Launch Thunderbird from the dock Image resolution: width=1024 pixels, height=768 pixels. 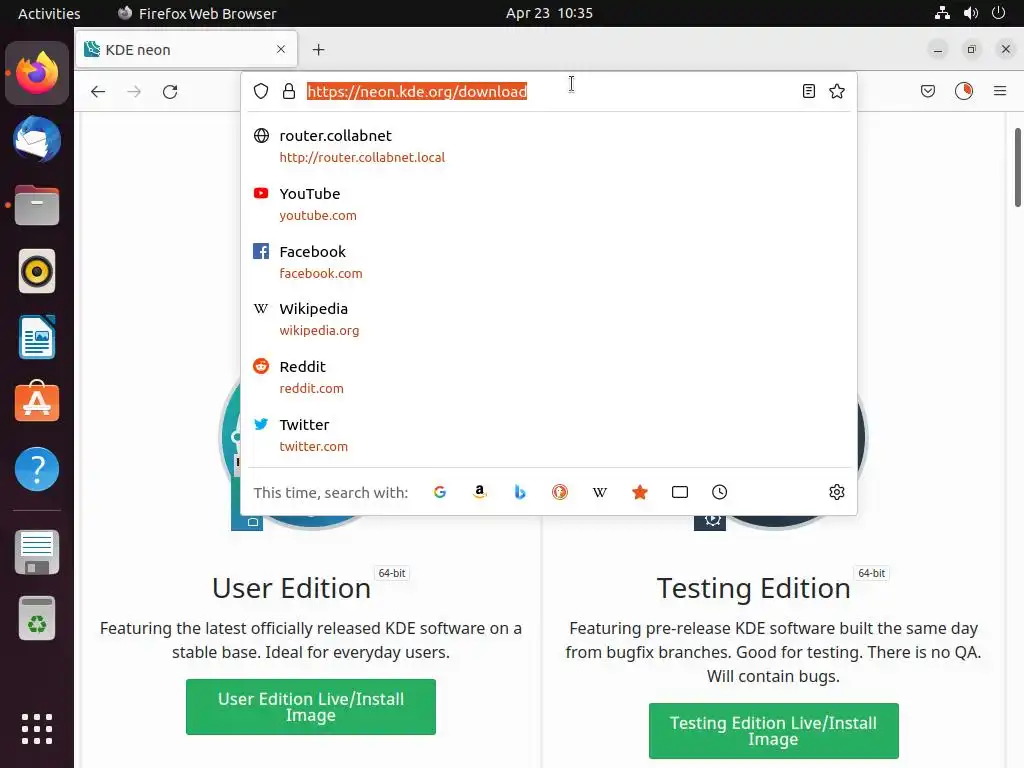37,139
